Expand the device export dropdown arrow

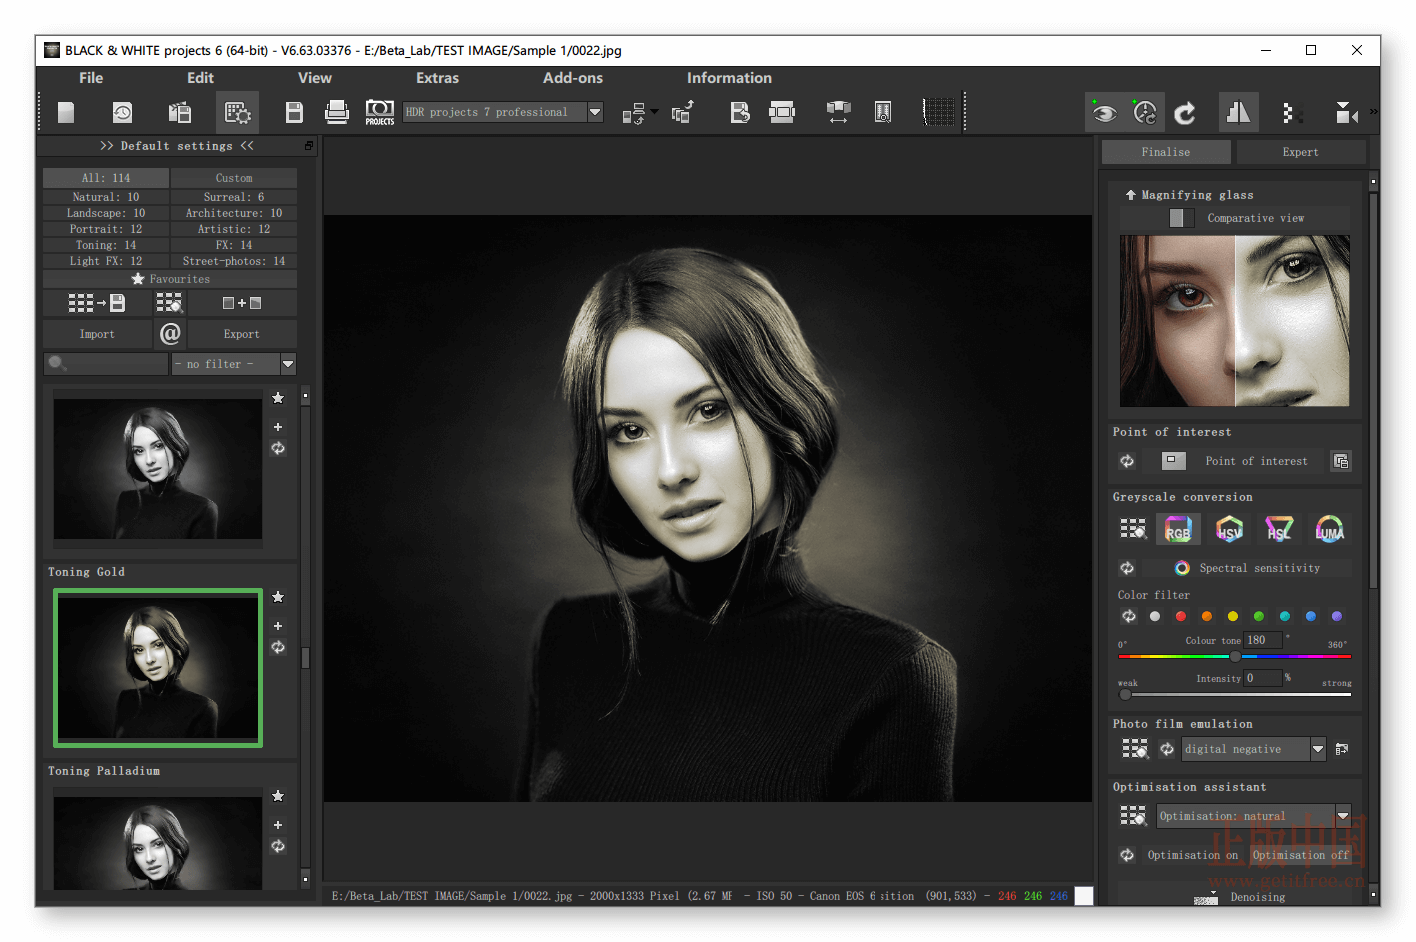pyautogui.click(x=654, y=112)
